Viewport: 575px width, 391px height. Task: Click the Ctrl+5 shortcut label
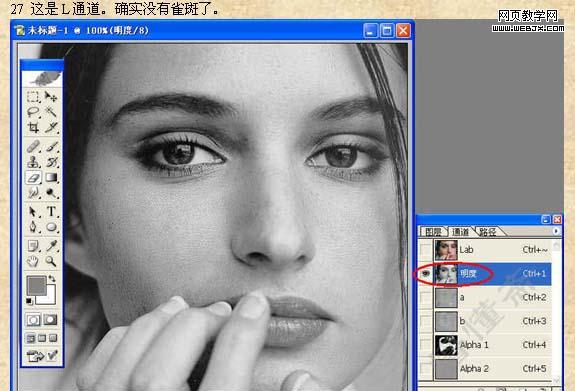[x=534, y=369]
